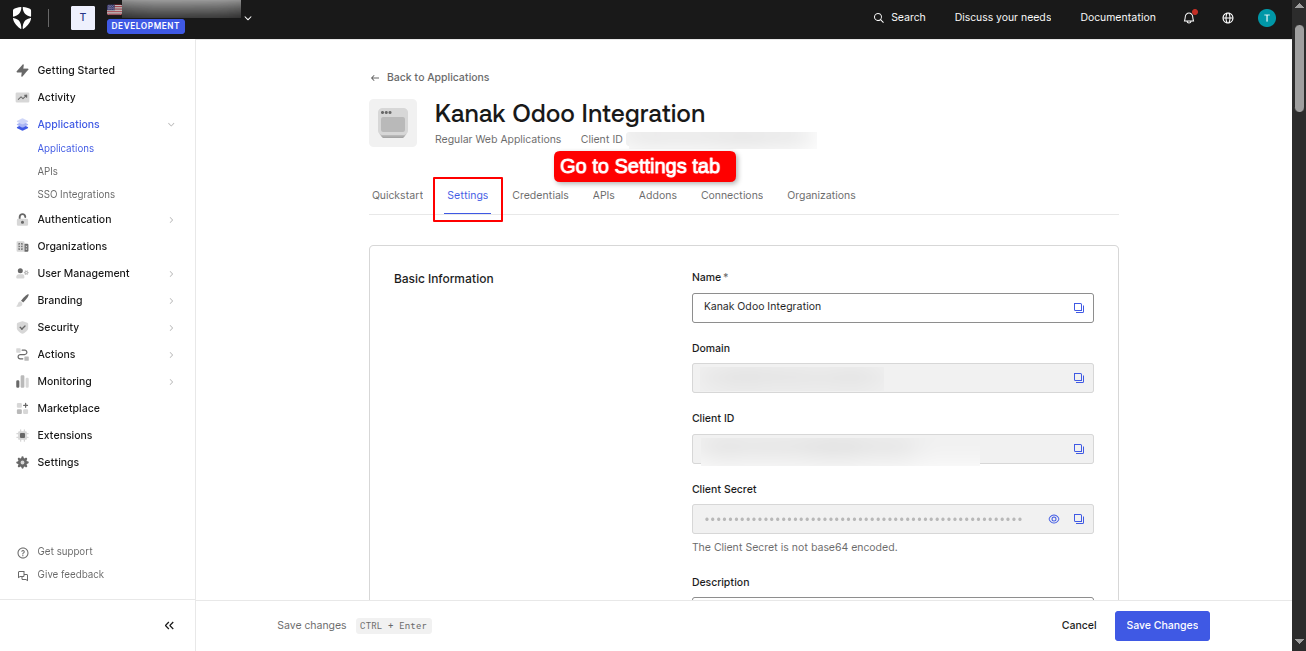Click the sidebar Settings gear icon
This screenshot has height=651, width=1306.
pyautogui.click(x=22, y=462)
